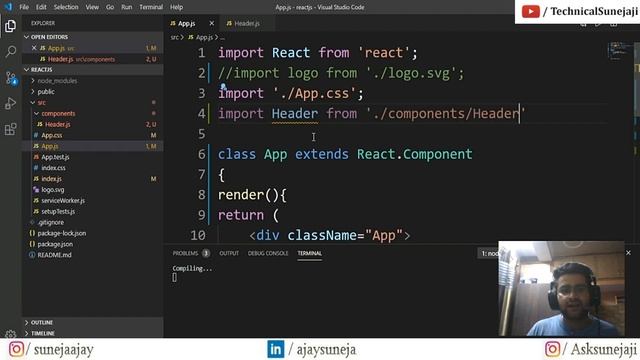Screen dimensions: 640x360
Task: Open package-lock.json file
Action: pyautogui.click(x=93, y=233)
